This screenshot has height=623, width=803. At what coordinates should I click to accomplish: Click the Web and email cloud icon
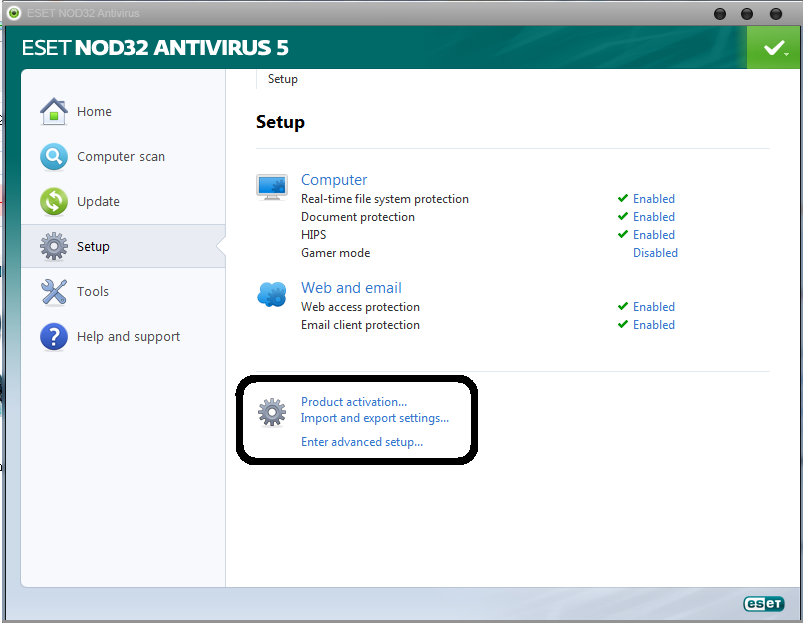pyautogui.click(x=272, y=295)
